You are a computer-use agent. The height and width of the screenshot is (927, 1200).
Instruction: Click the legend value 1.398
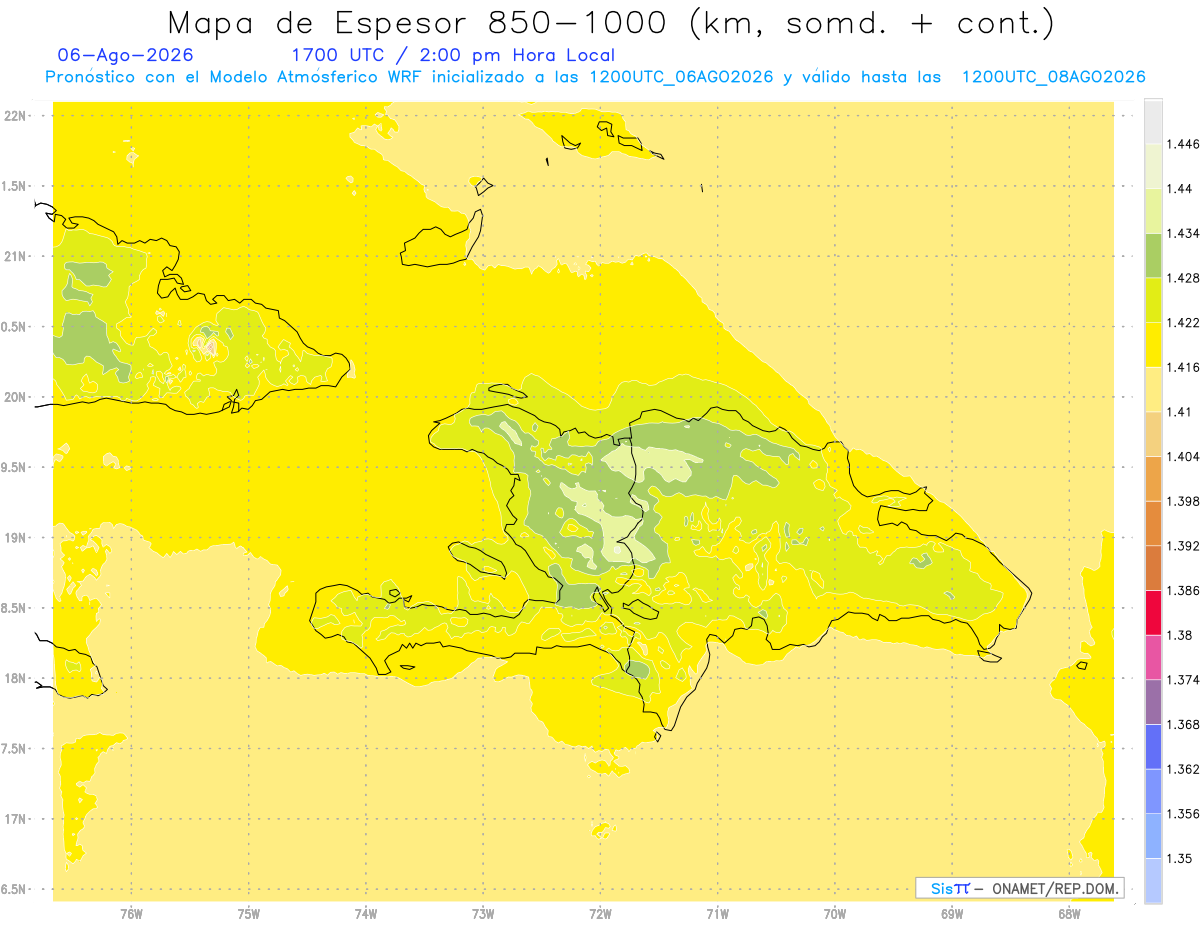1183,501
